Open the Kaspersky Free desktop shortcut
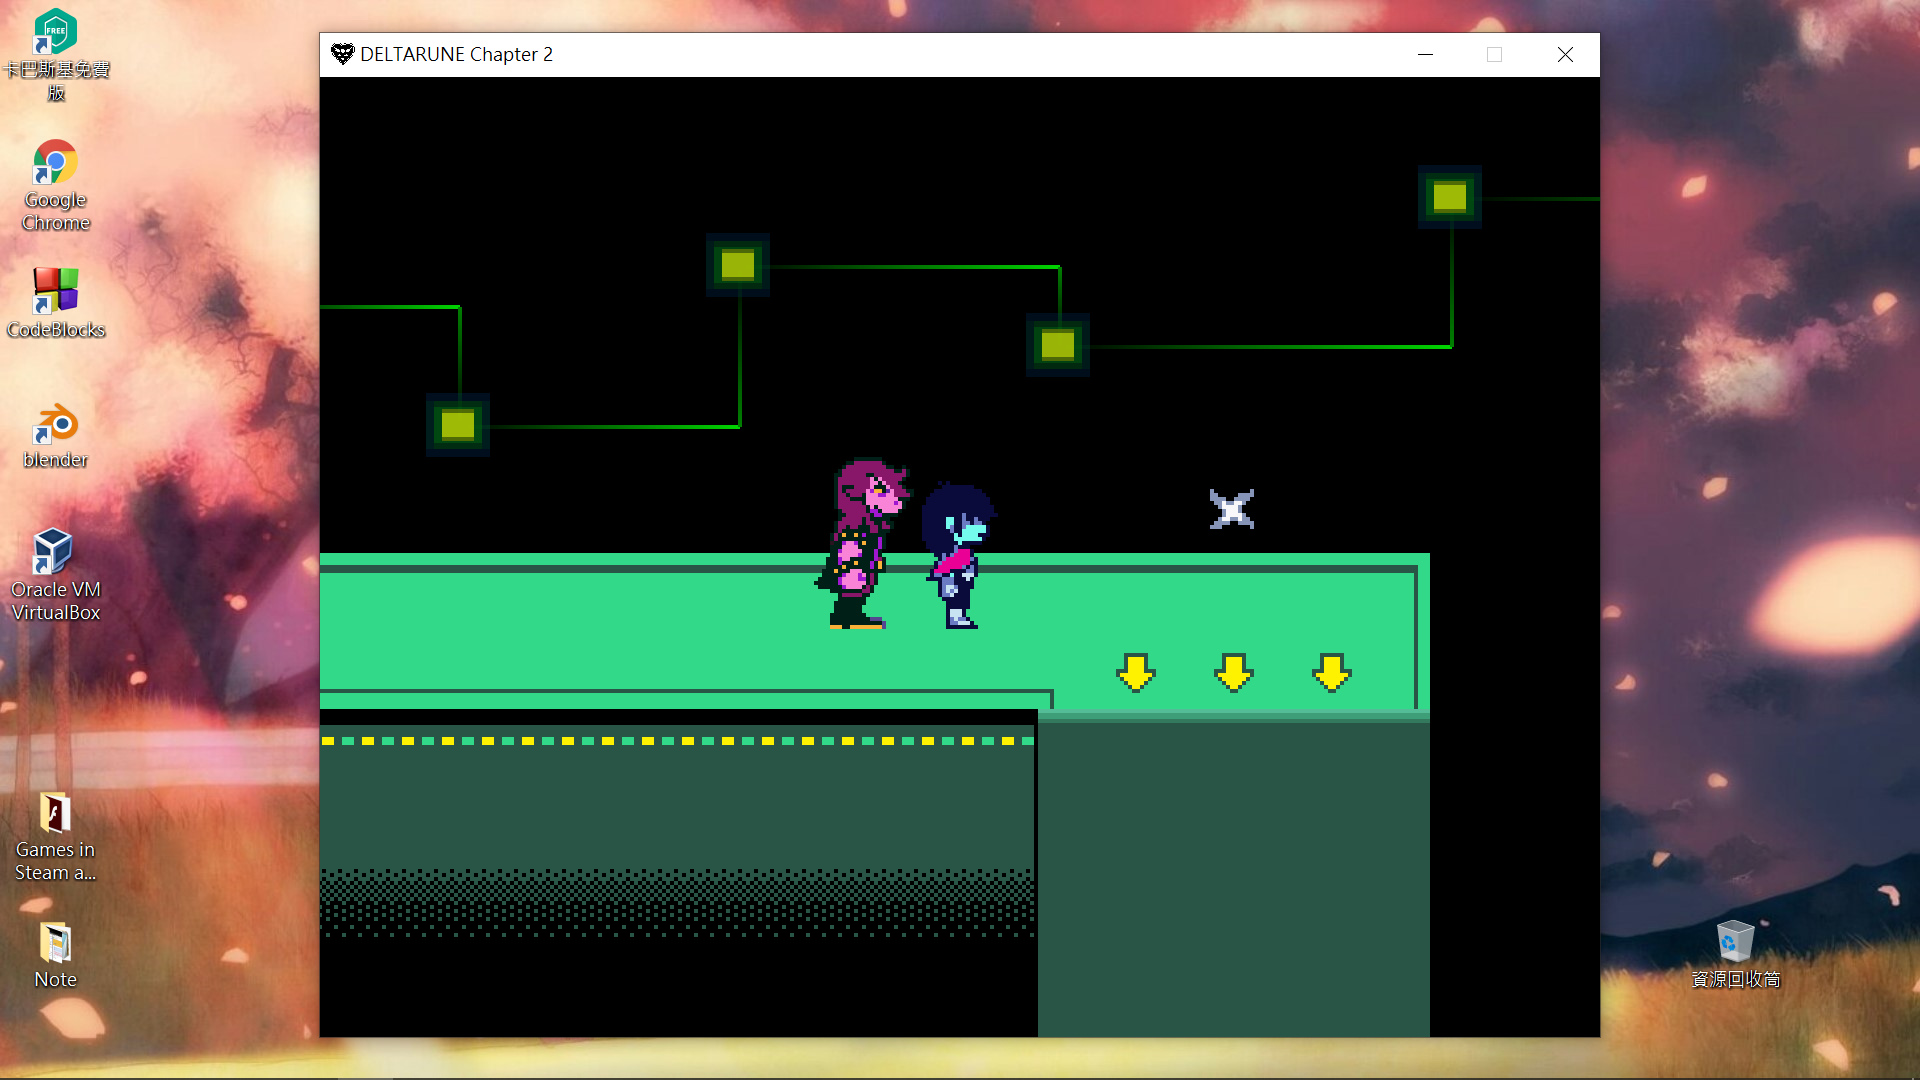 tap(56, 54)
